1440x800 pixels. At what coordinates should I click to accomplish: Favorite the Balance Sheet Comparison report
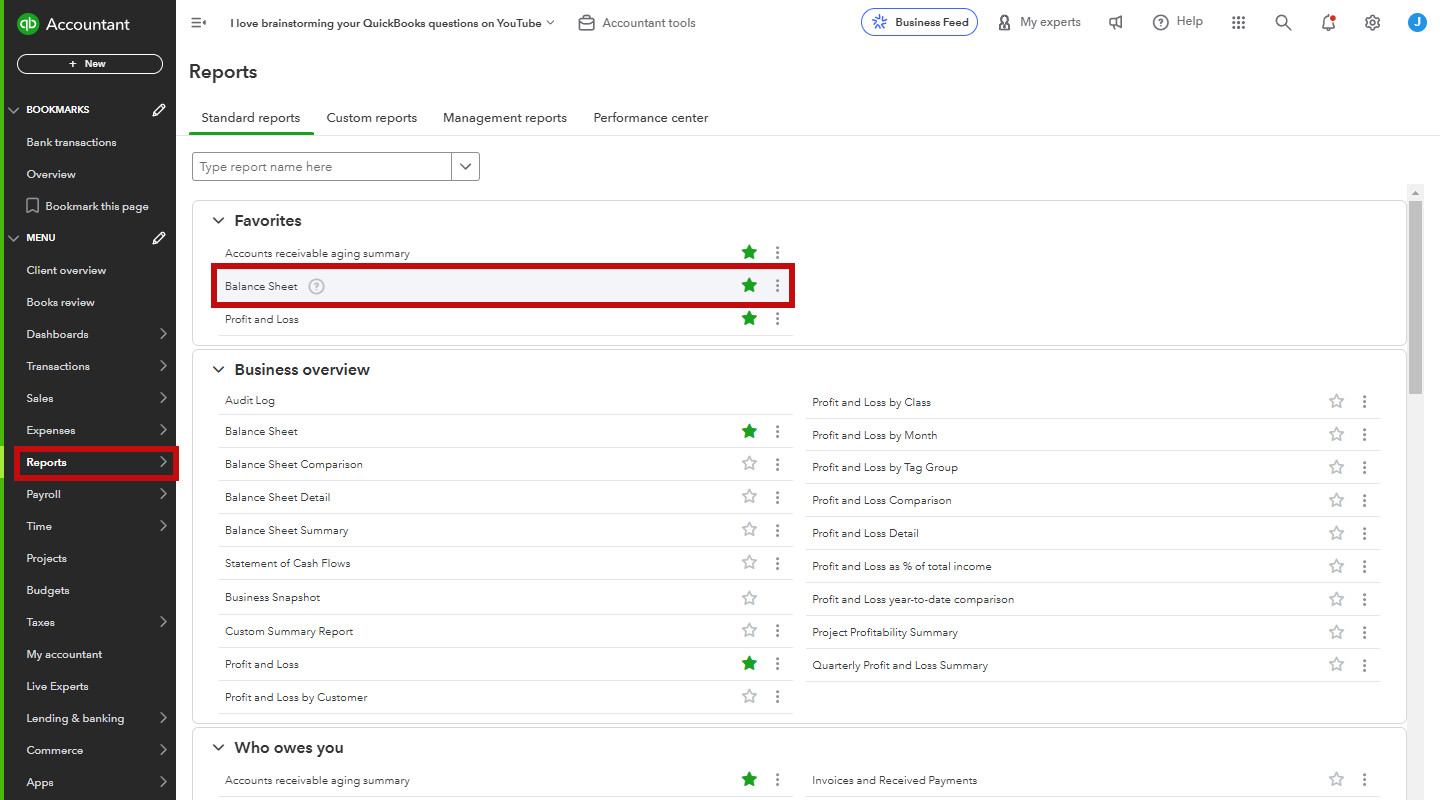pyautogui.click(x=749, y=464)
